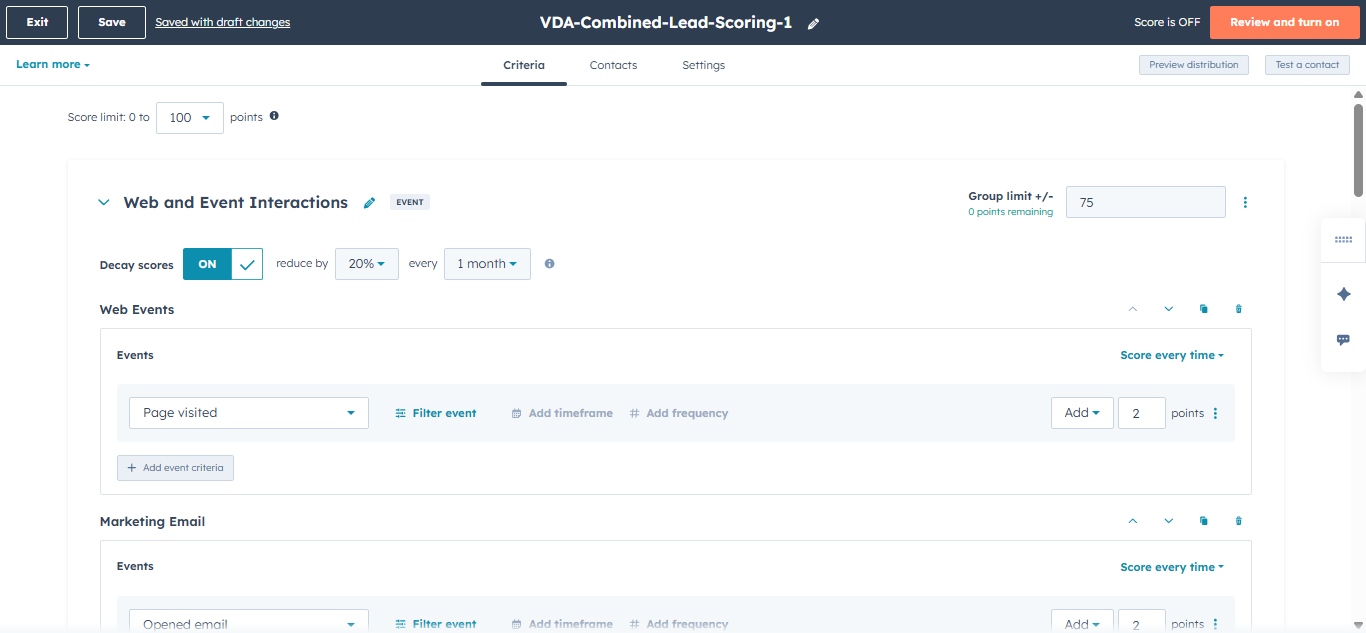Open Saved with draft changes link
The width and height of the screenshot is (1366, 633).
(223, 22)
